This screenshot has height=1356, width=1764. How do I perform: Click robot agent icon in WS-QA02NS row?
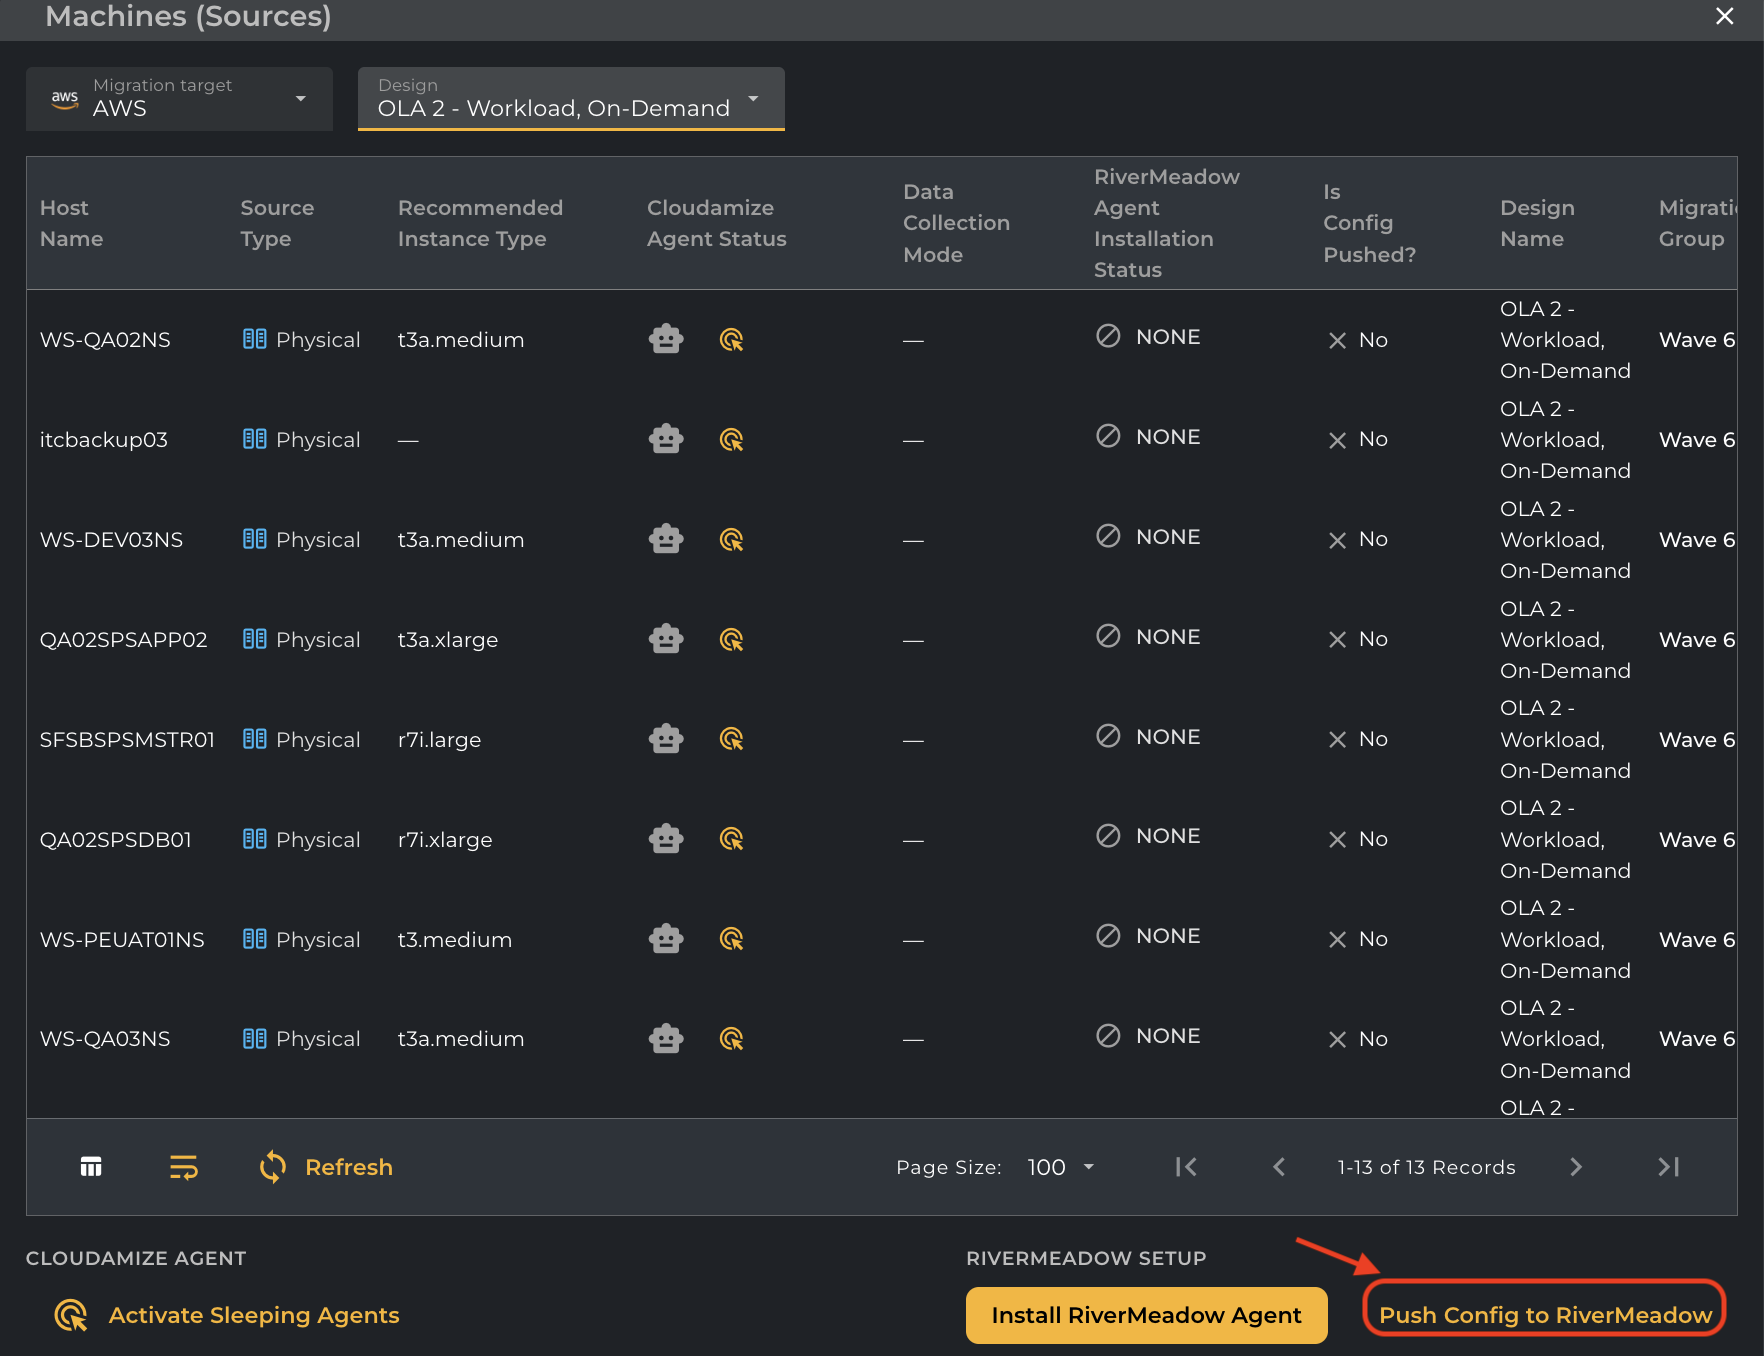coord(666,340)
